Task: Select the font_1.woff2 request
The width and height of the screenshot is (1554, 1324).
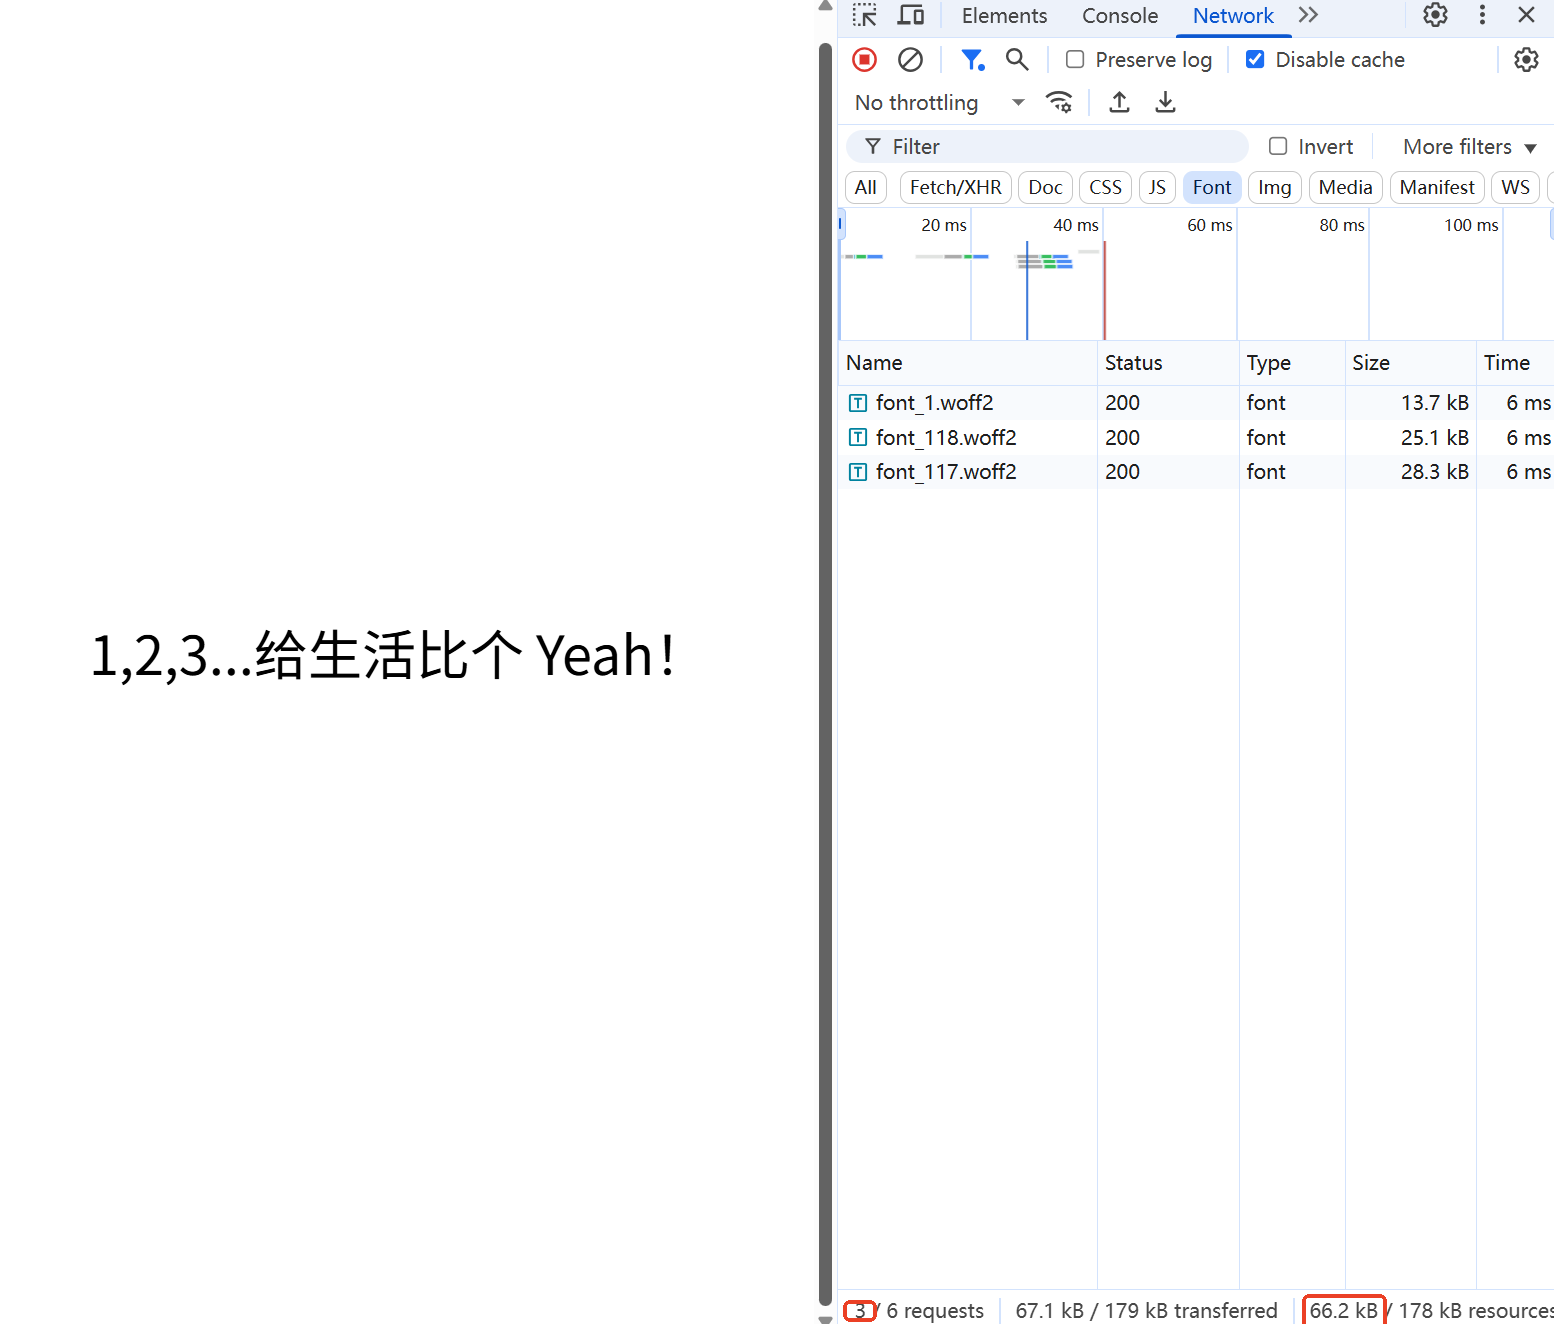Action: 934,402
